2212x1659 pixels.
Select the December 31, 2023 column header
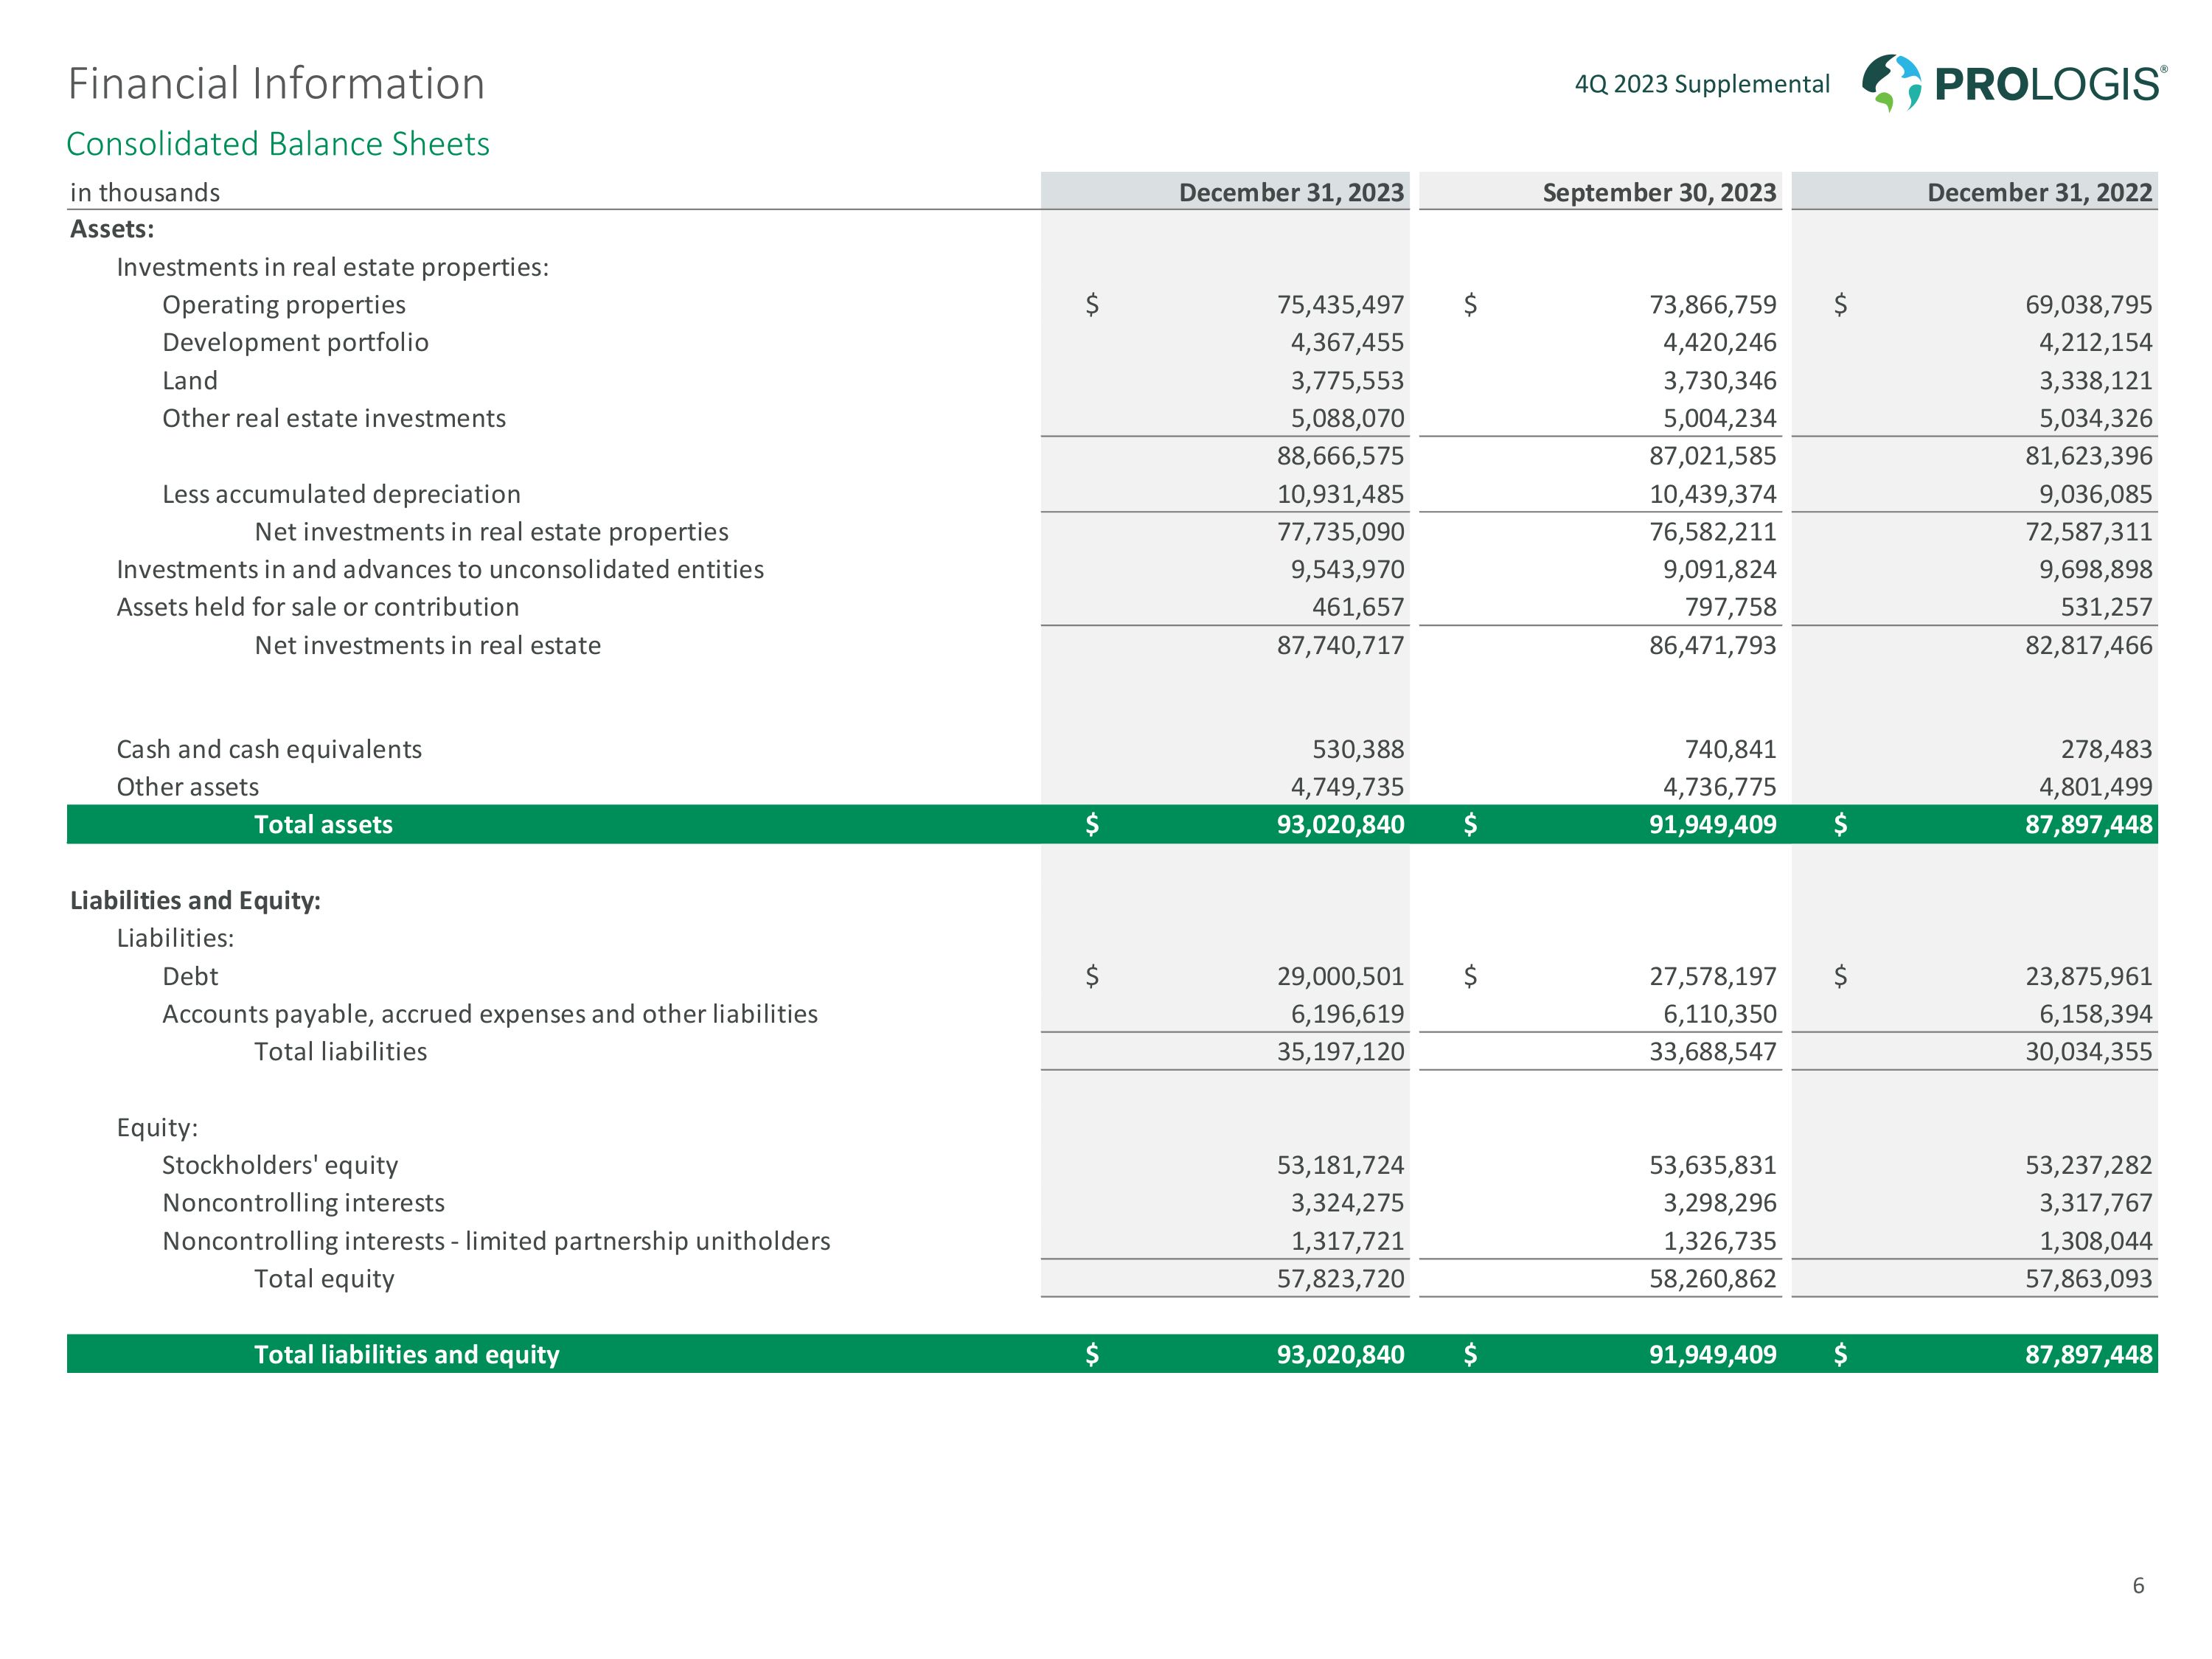1290,192
